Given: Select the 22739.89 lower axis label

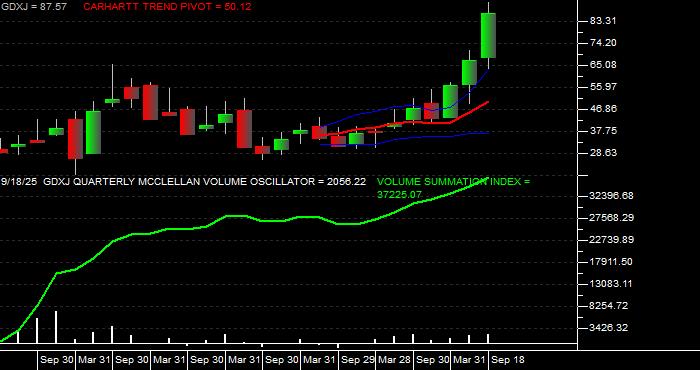Looking at the screenshot, I should click(x=611, y=240).
